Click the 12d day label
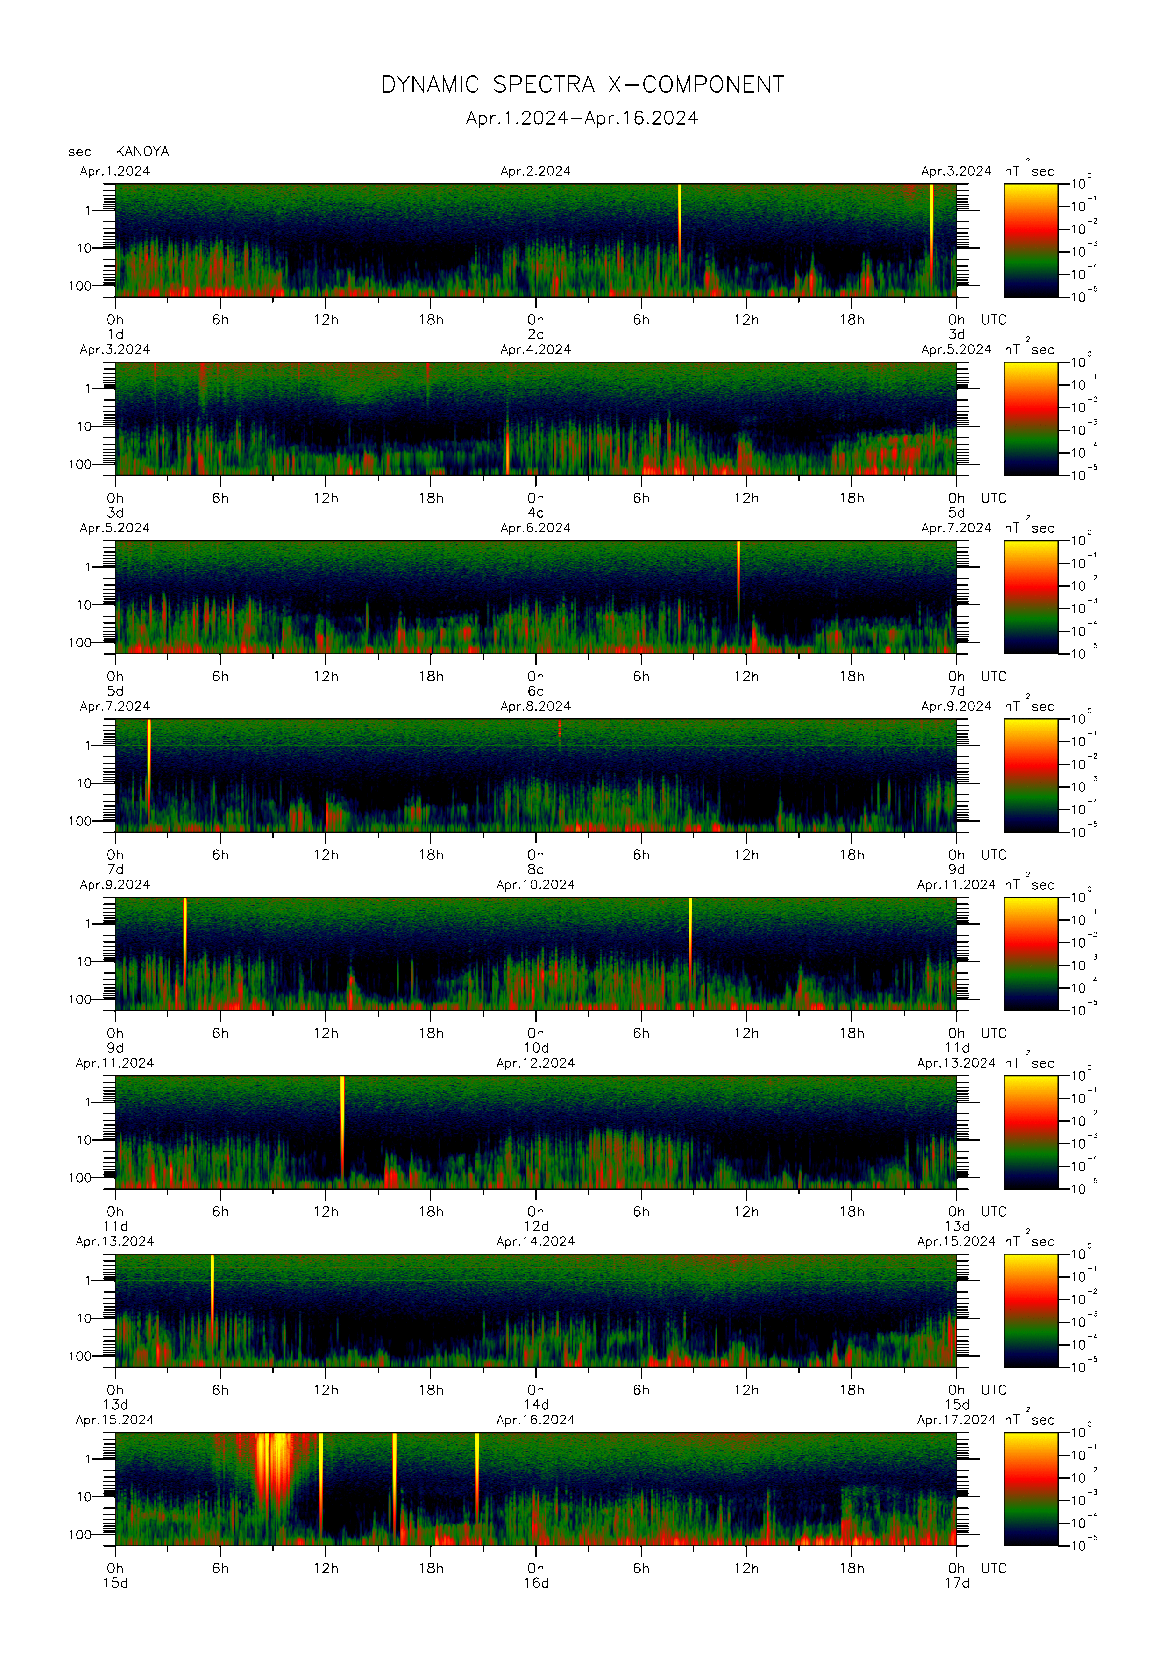This screenshot has width=1165, height=1679. point(536,1226)
